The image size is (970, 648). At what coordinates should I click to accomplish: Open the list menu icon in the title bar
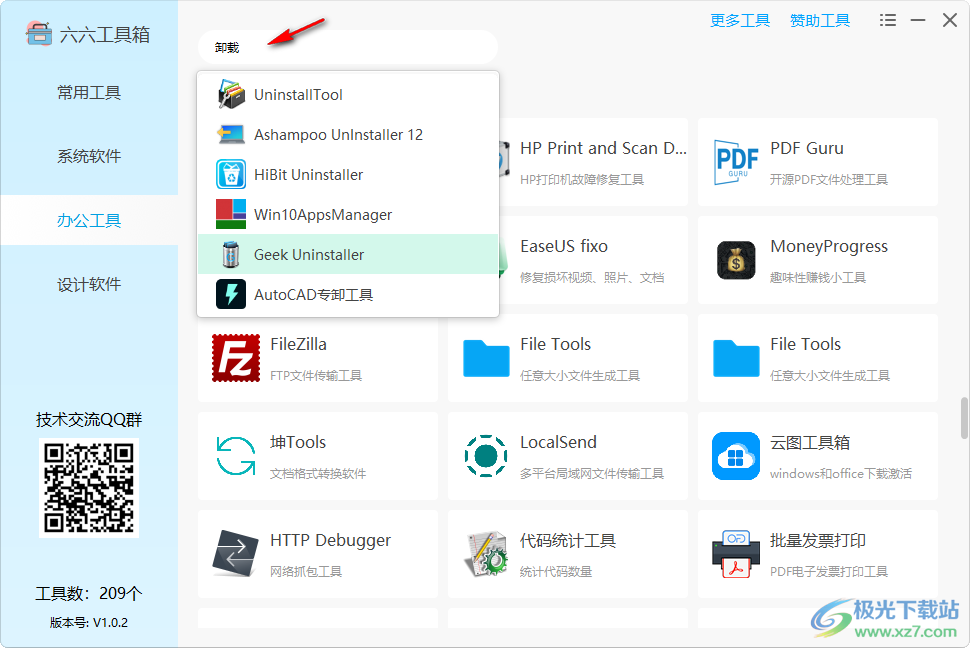pyautogui.click(x=888, y=20)
